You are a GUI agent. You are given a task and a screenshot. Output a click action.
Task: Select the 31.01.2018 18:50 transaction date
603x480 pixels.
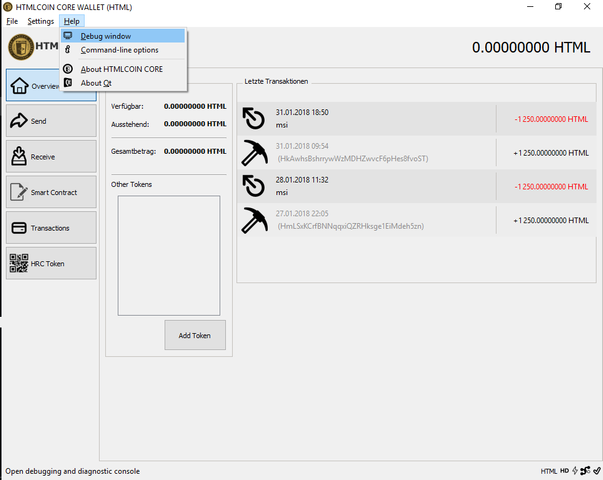(302, 112)
